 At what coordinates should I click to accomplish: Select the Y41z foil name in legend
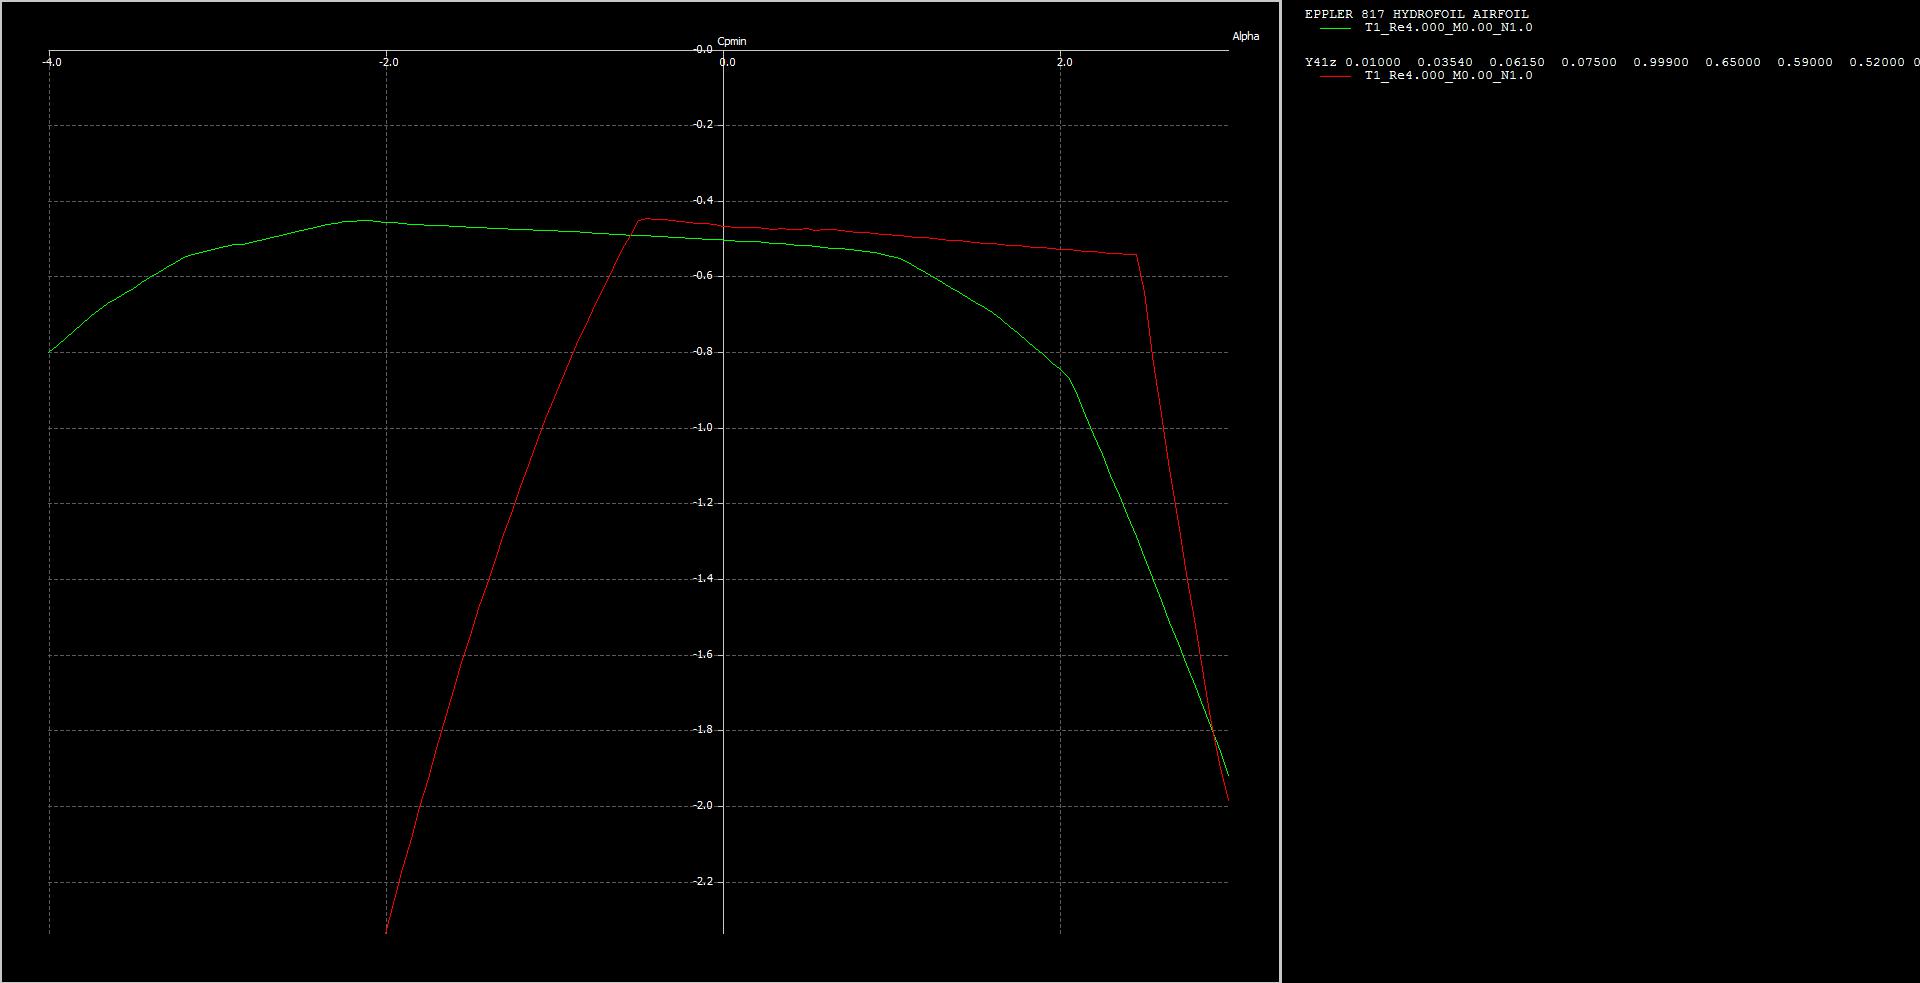click(1320, 62)
